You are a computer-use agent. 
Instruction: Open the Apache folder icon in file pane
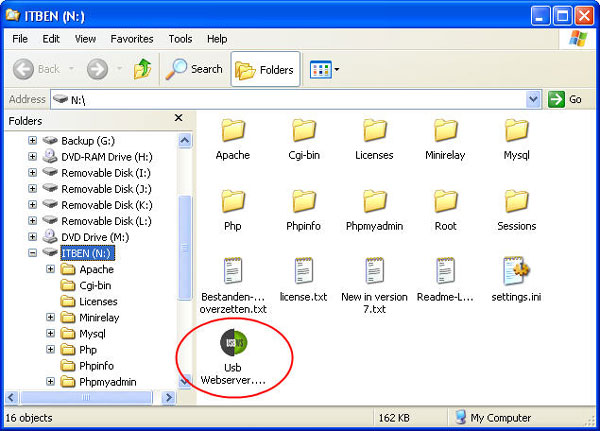pos(233,130)
